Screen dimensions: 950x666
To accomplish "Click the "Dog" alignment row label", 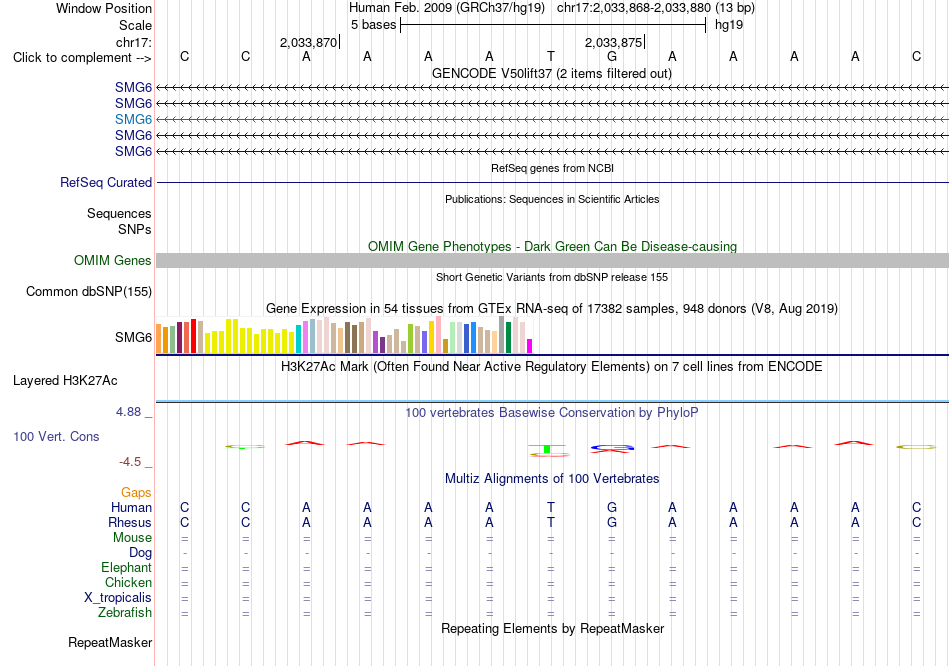I will (x=140, y=553).
